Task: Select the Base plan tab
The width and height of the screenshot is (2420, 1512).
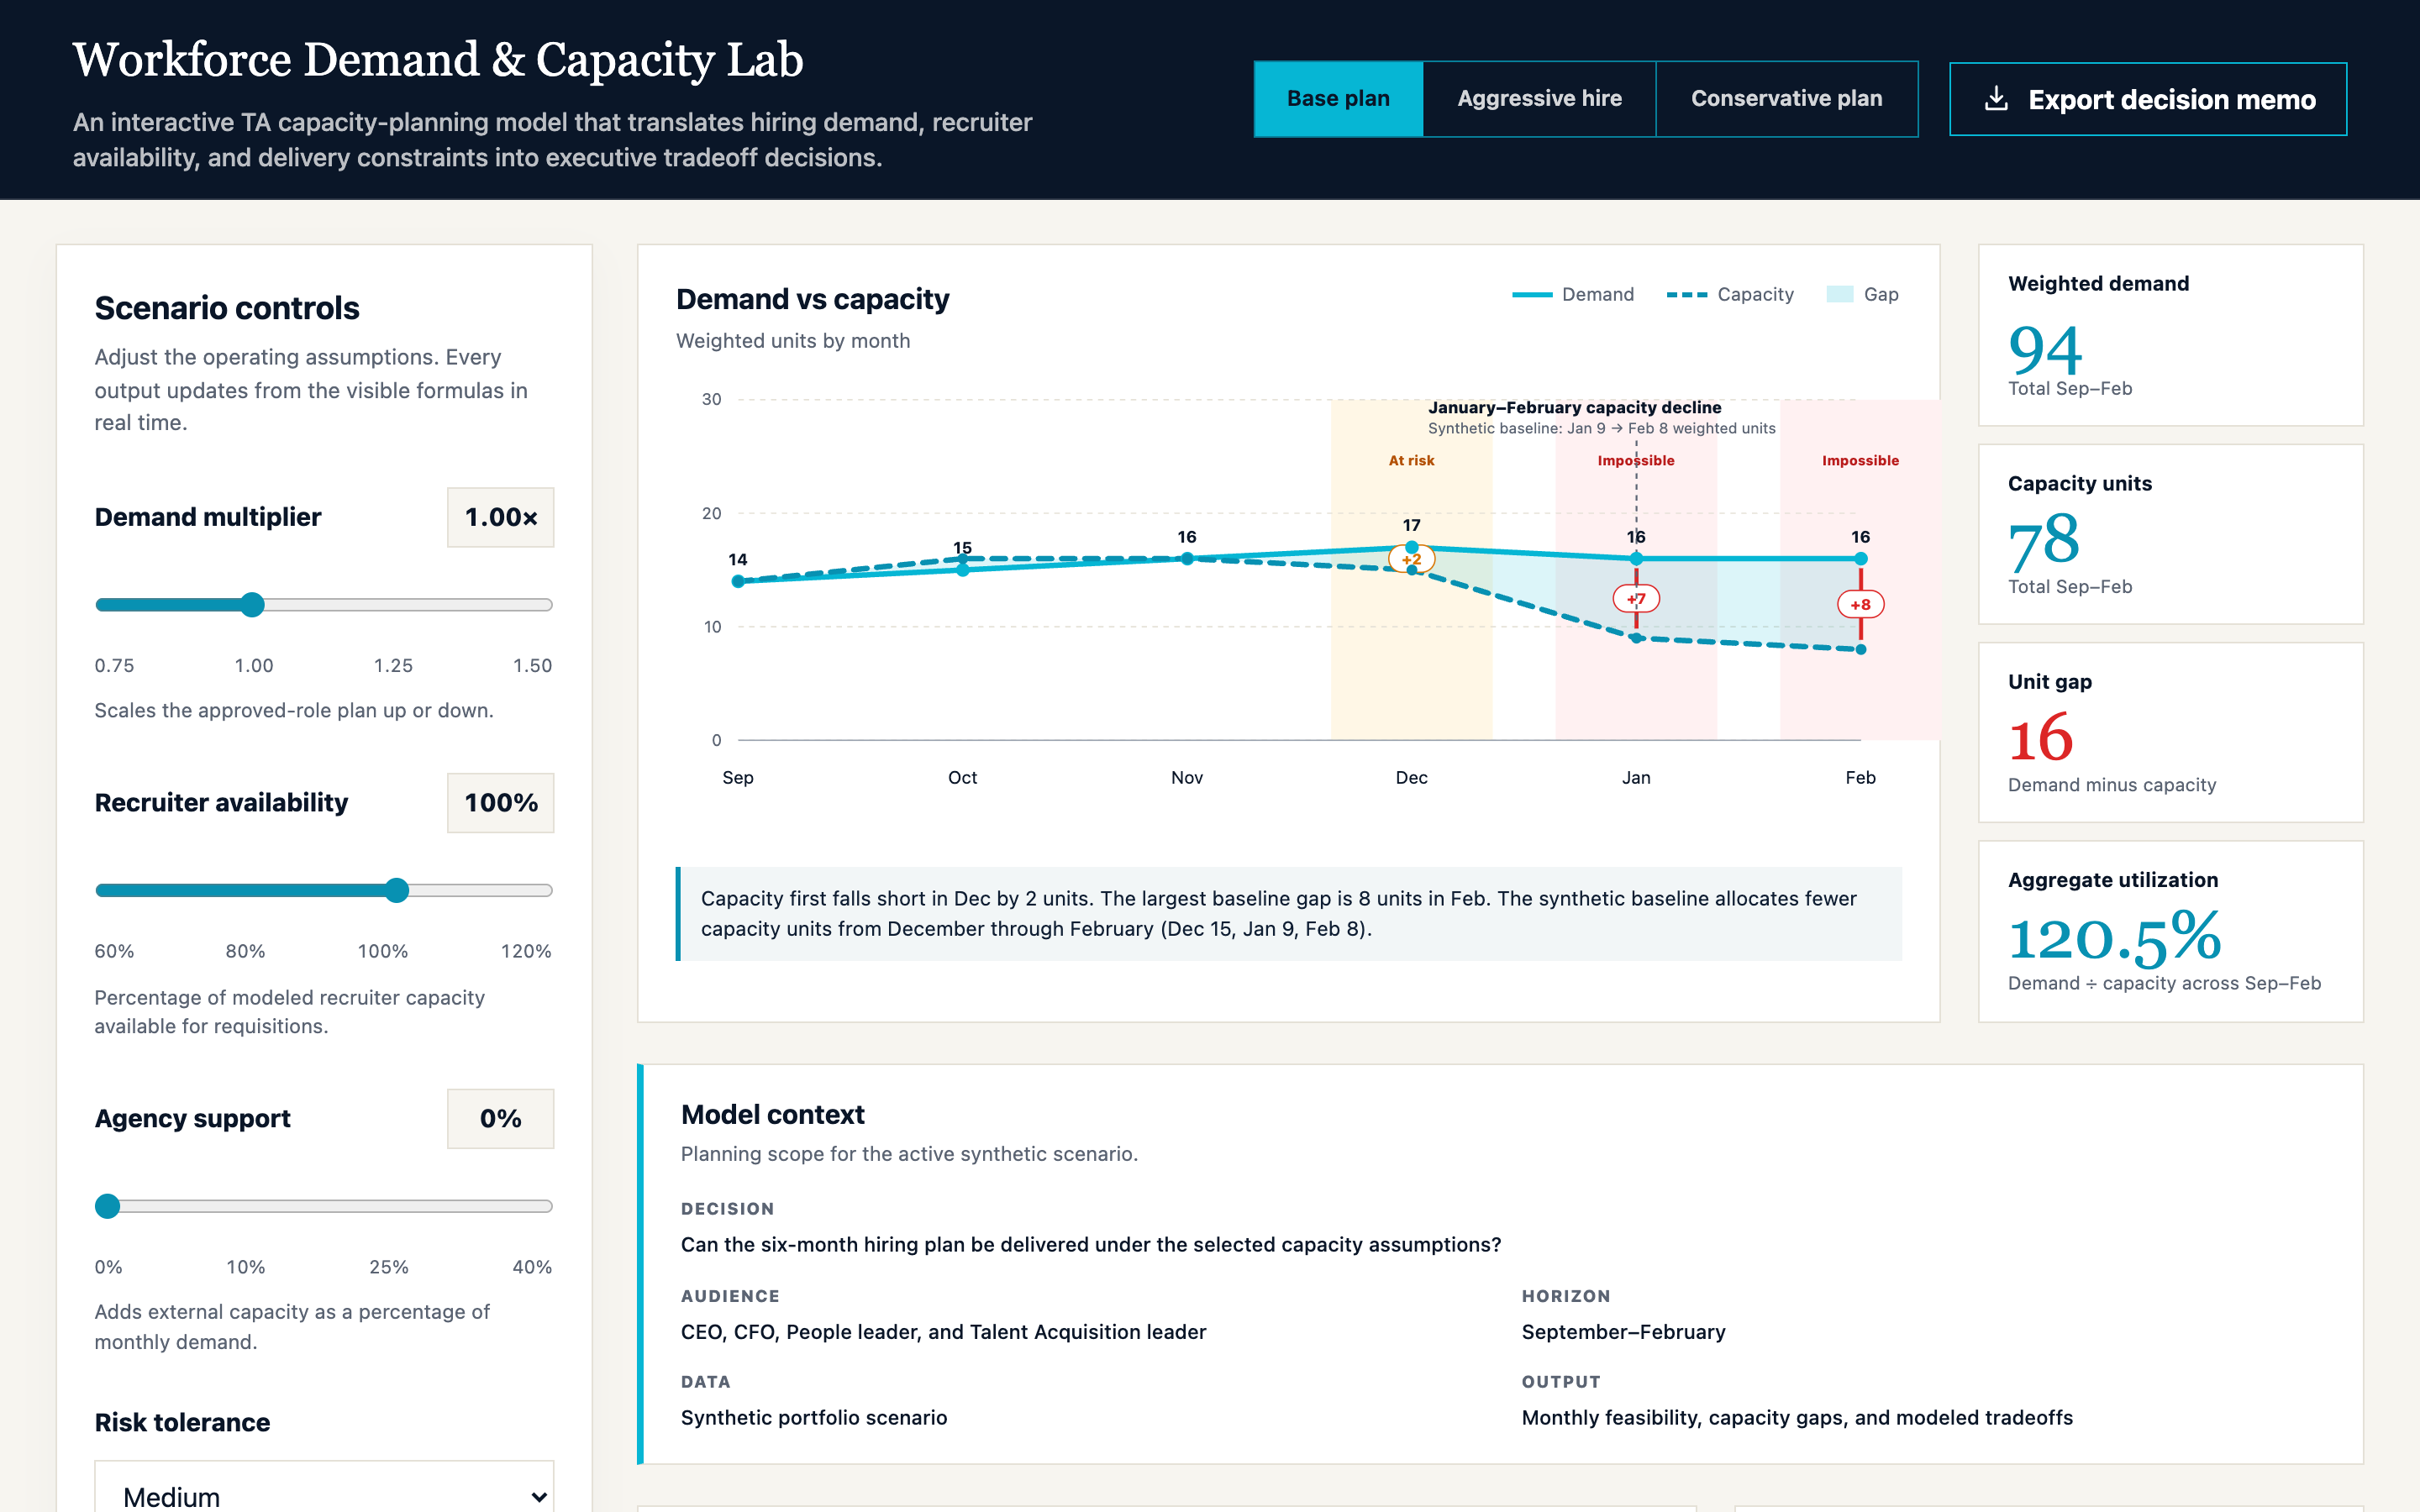Action: (1338, 98)
